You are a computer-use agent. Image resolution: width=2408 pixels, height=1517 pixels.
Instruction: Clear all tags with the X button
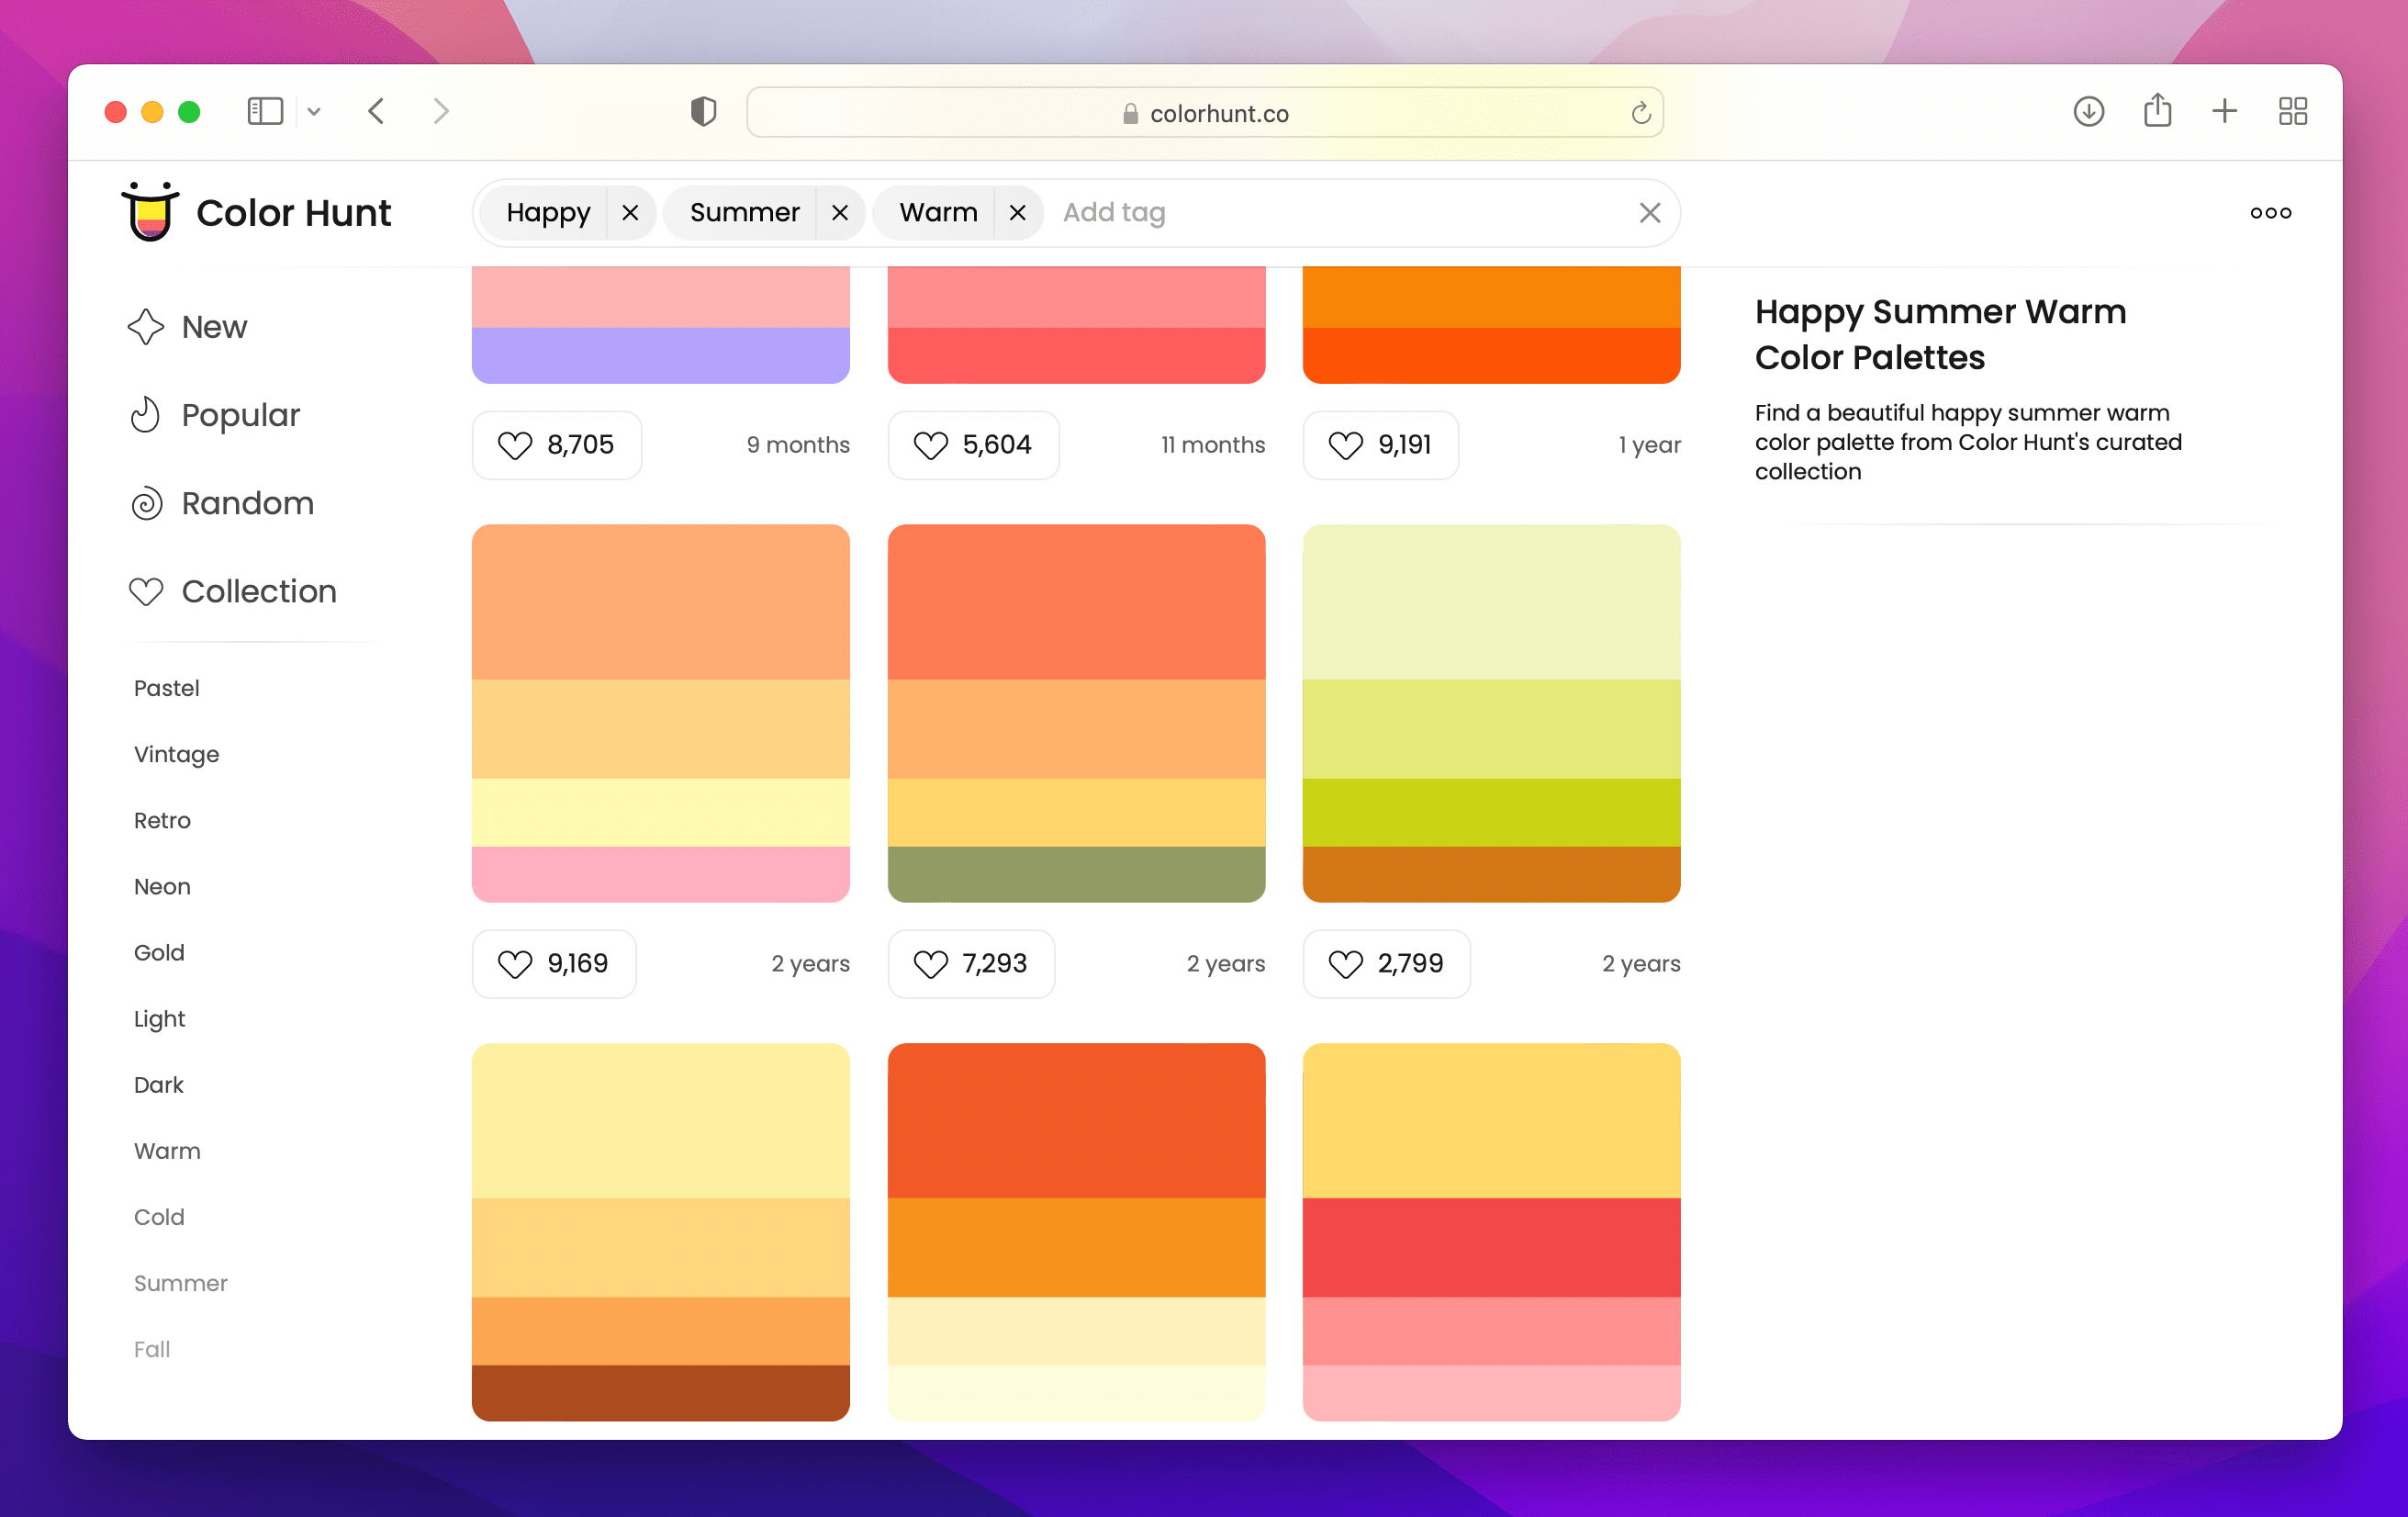(x=1649, y=212)
